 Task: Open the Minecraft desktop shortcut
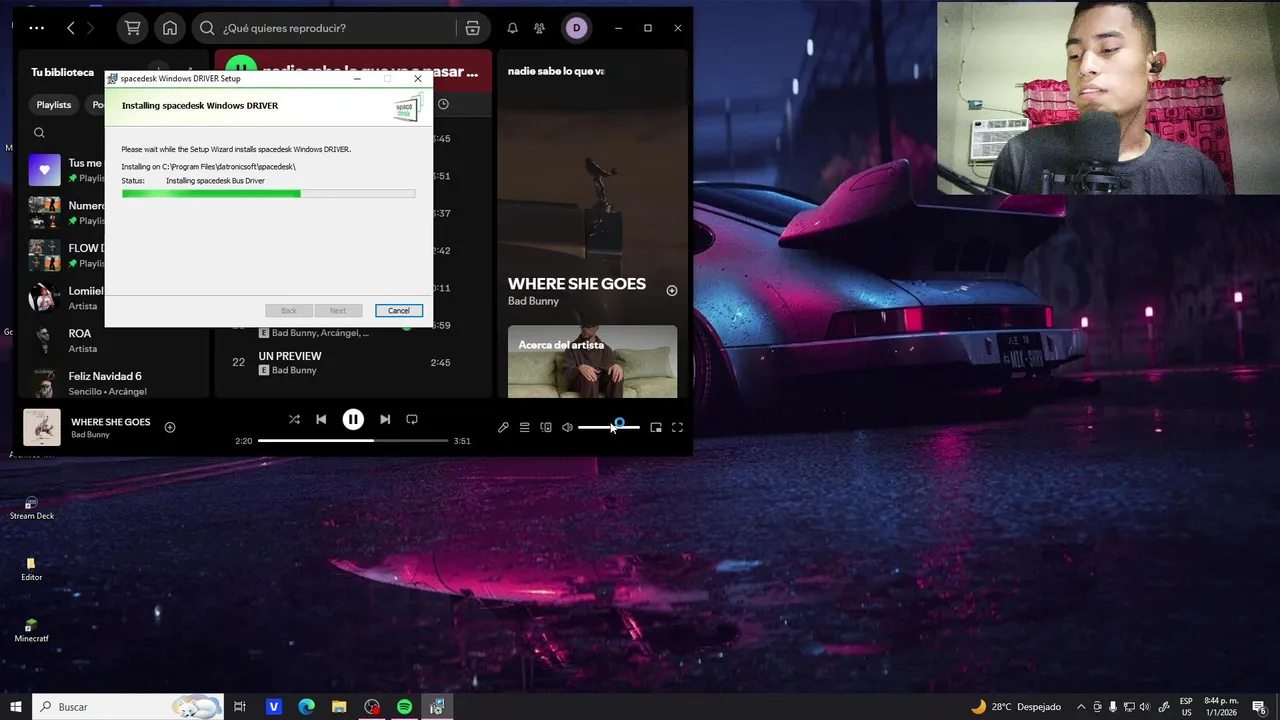[31, 631]
